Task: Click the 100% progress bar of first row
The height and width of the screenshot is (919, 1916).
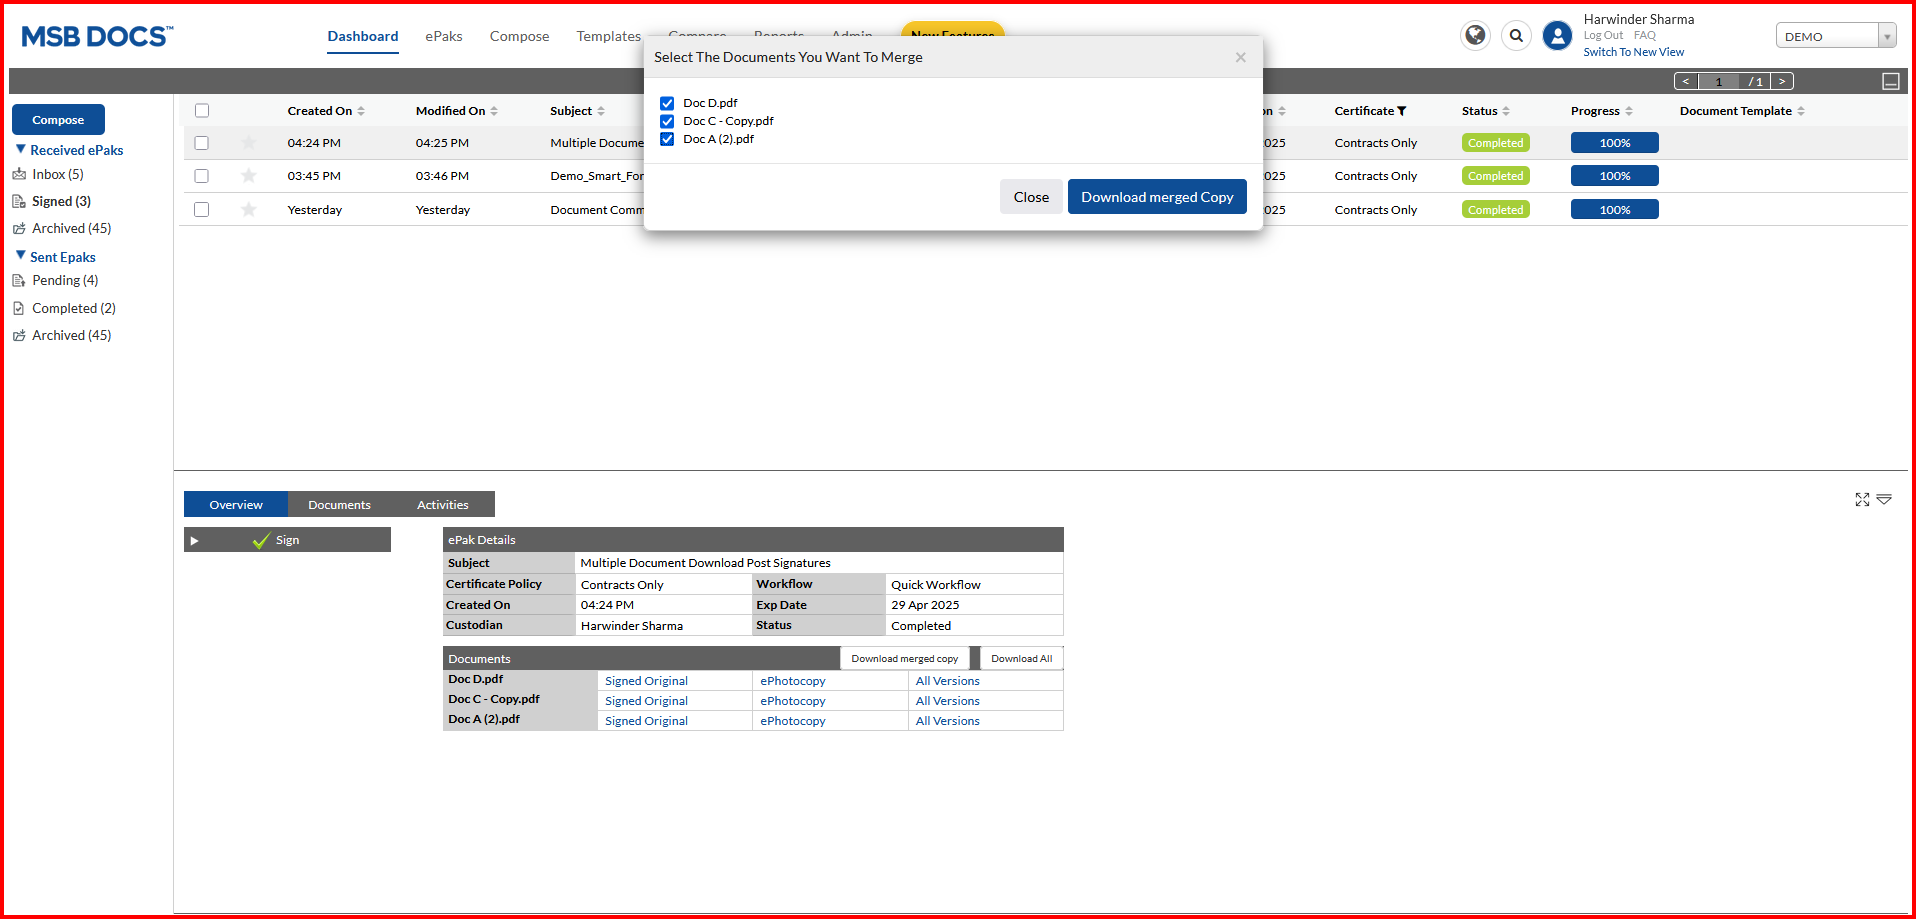Action: [x=1614, y=143]
